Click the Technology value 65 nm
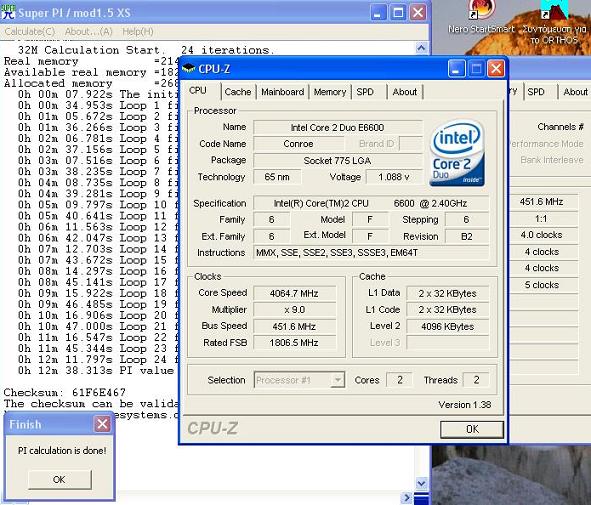 point(277,177)
